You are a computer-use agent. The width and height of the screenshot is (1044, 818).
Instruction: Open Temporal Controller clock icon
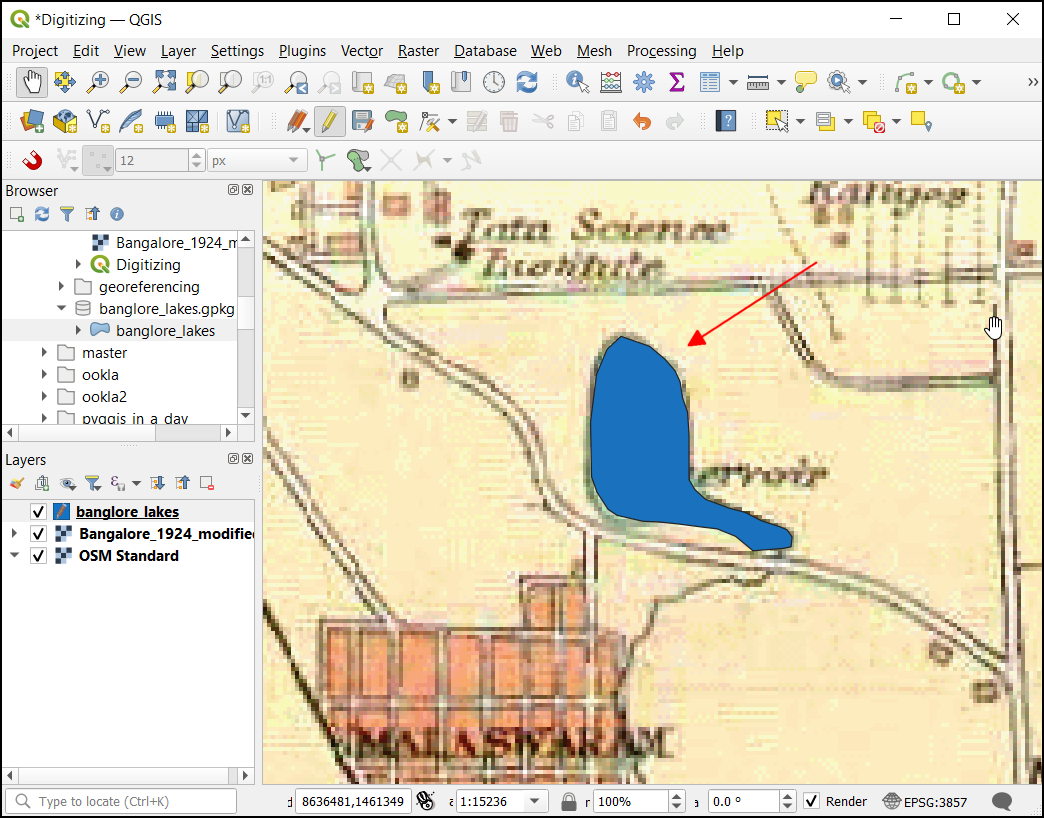[493, 83]
